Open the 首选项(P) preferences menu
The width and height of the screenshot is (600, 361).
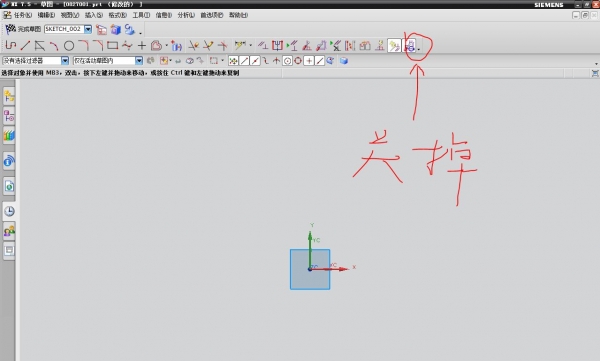tap(212, 15)
